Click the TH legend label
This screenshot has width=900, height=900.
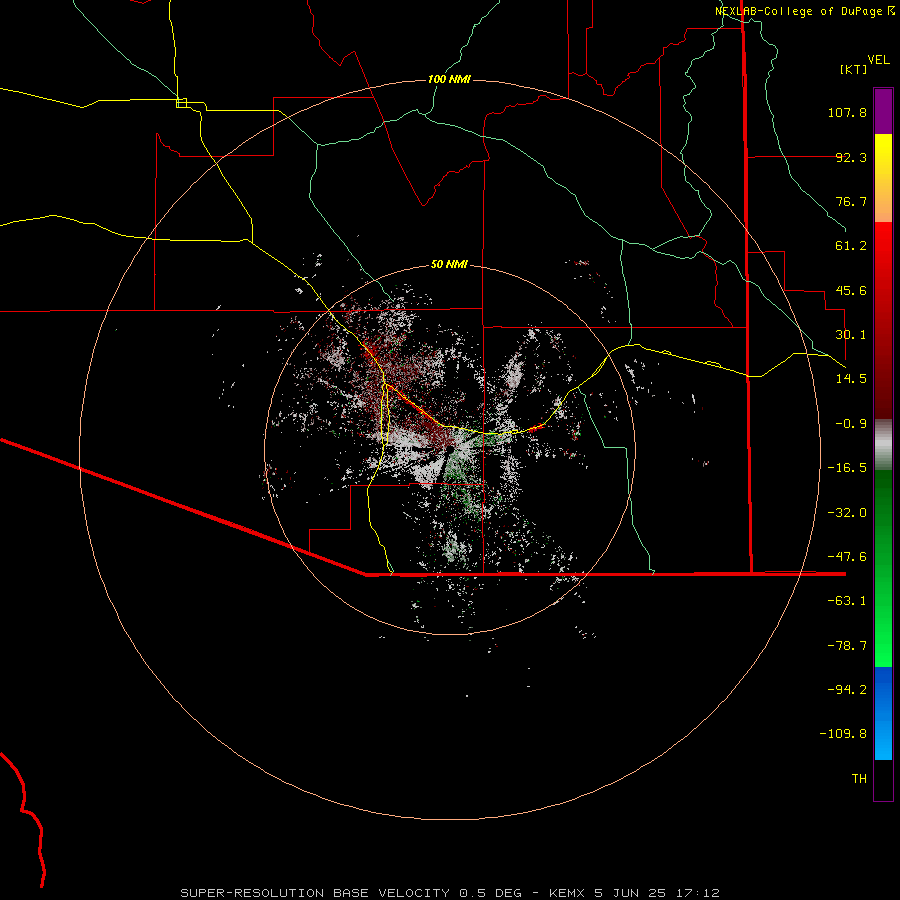(859, 779)
